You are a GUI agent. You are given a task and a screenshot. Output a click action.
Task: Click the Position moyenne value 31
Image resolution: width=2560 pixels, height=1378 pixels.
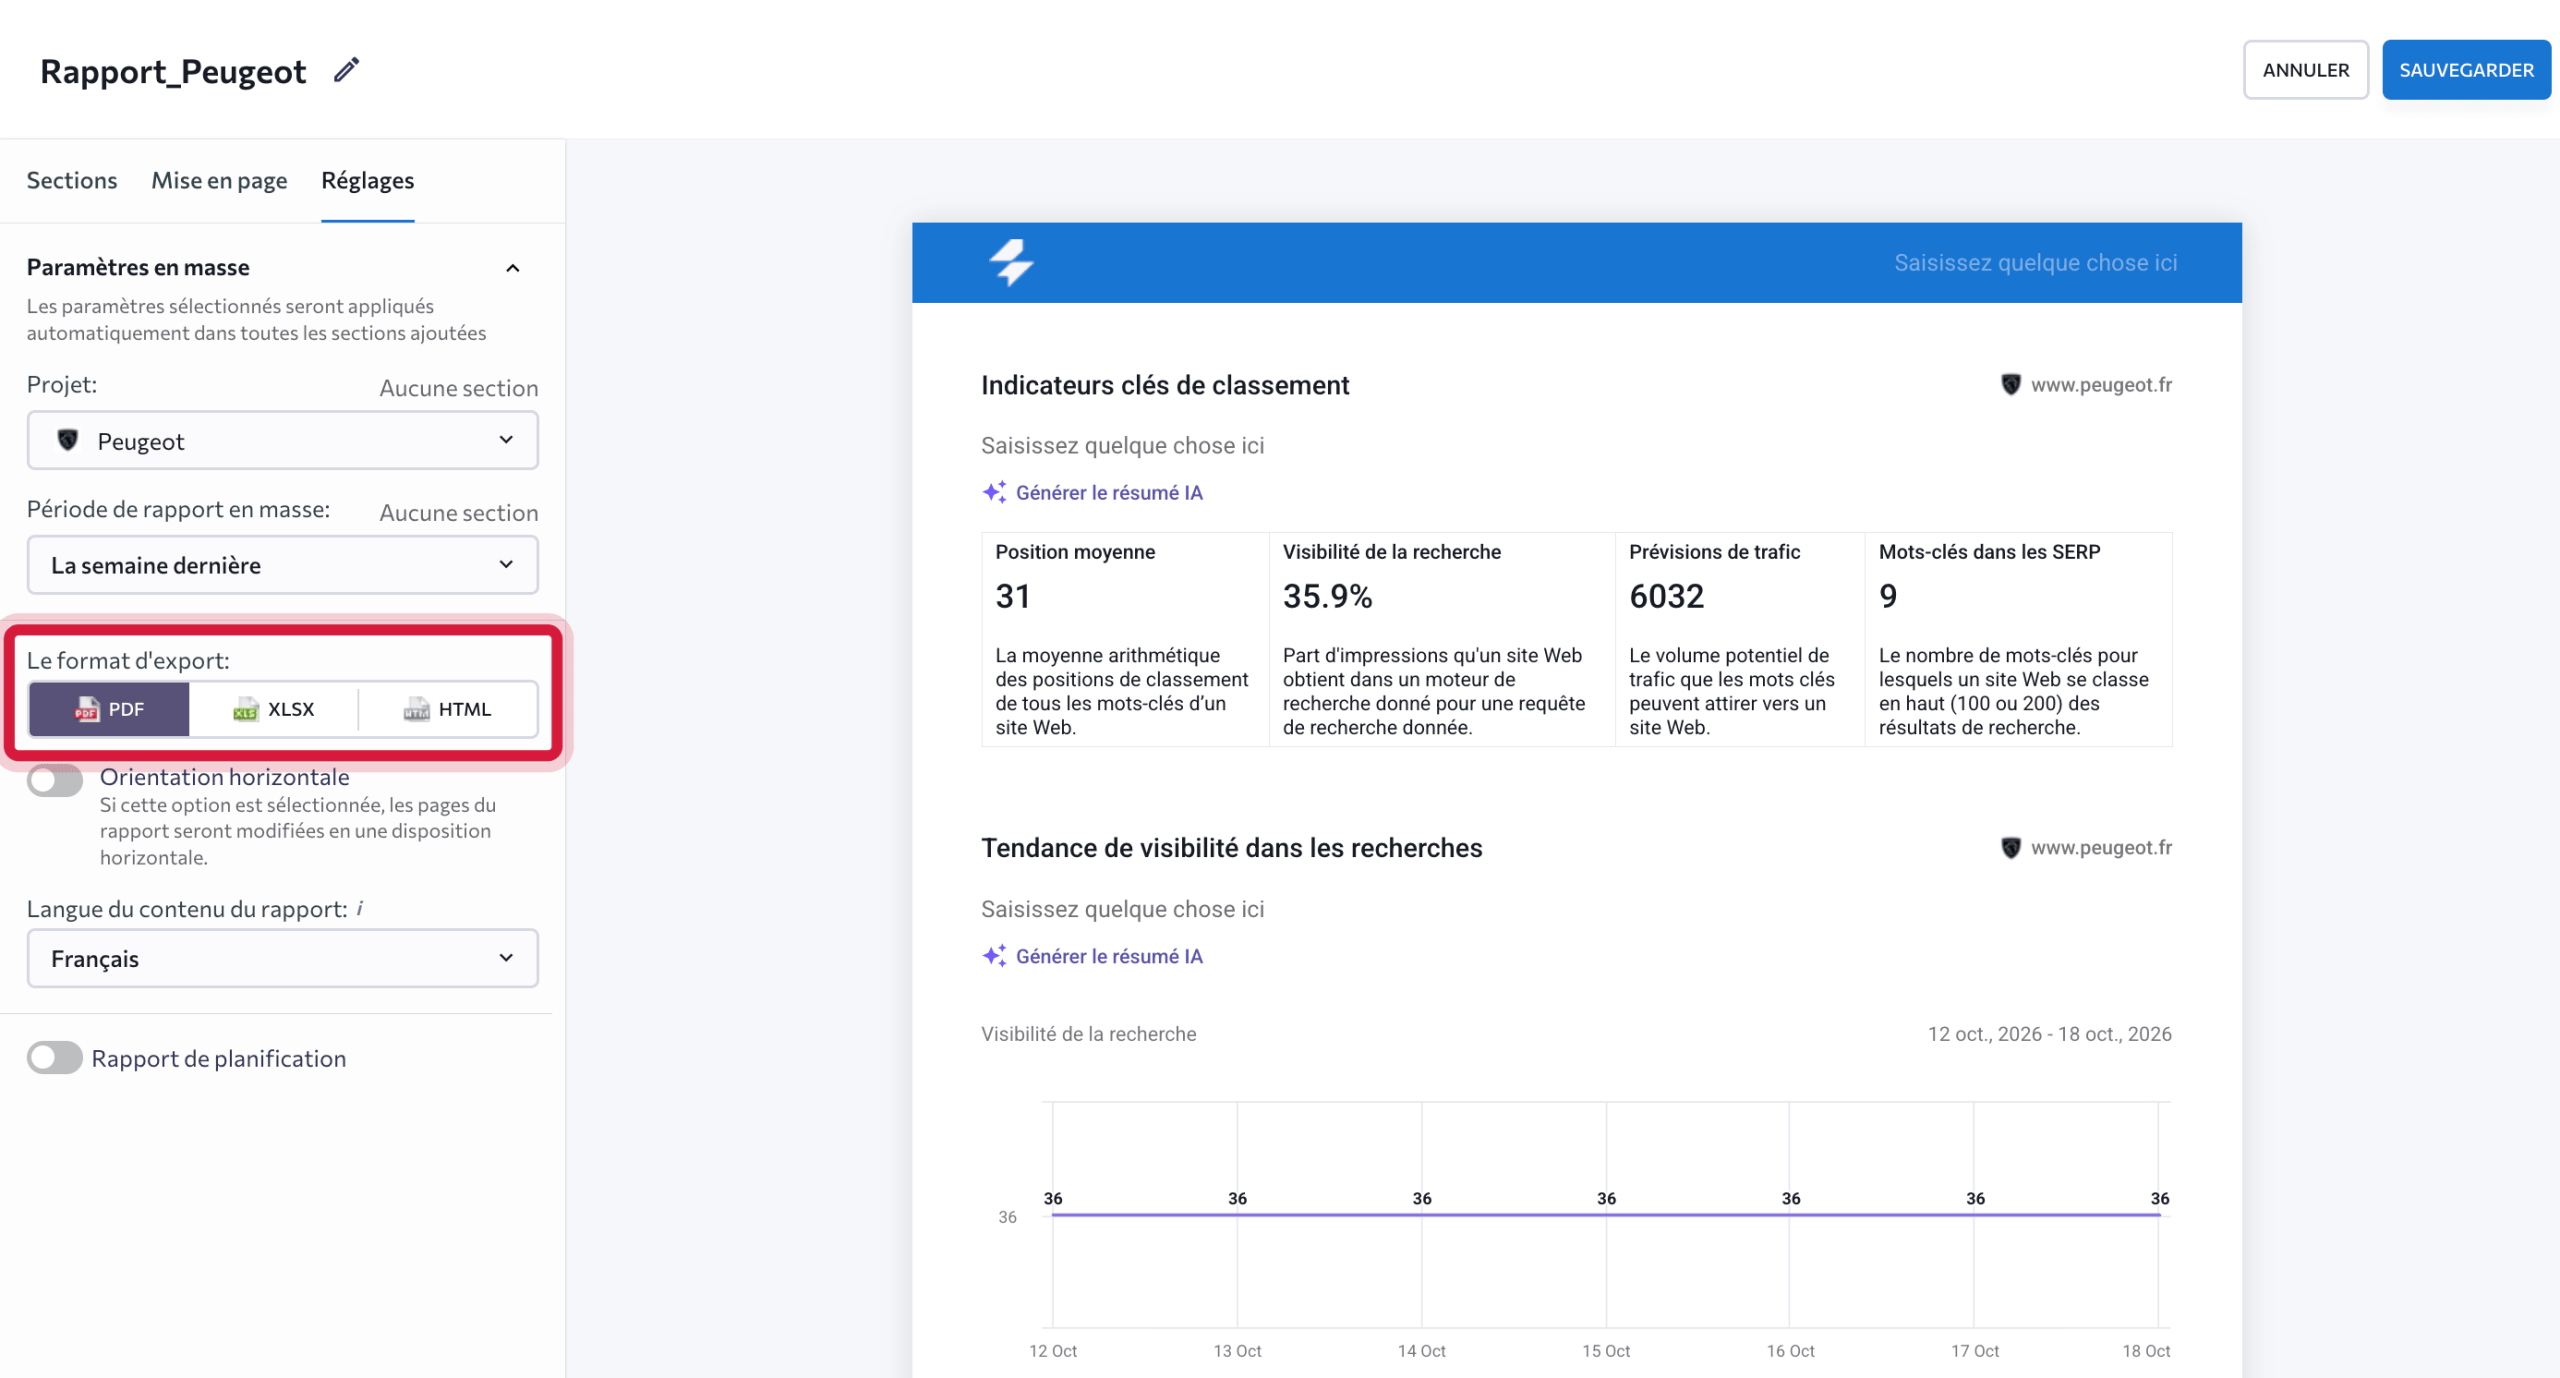point(1013,596)
